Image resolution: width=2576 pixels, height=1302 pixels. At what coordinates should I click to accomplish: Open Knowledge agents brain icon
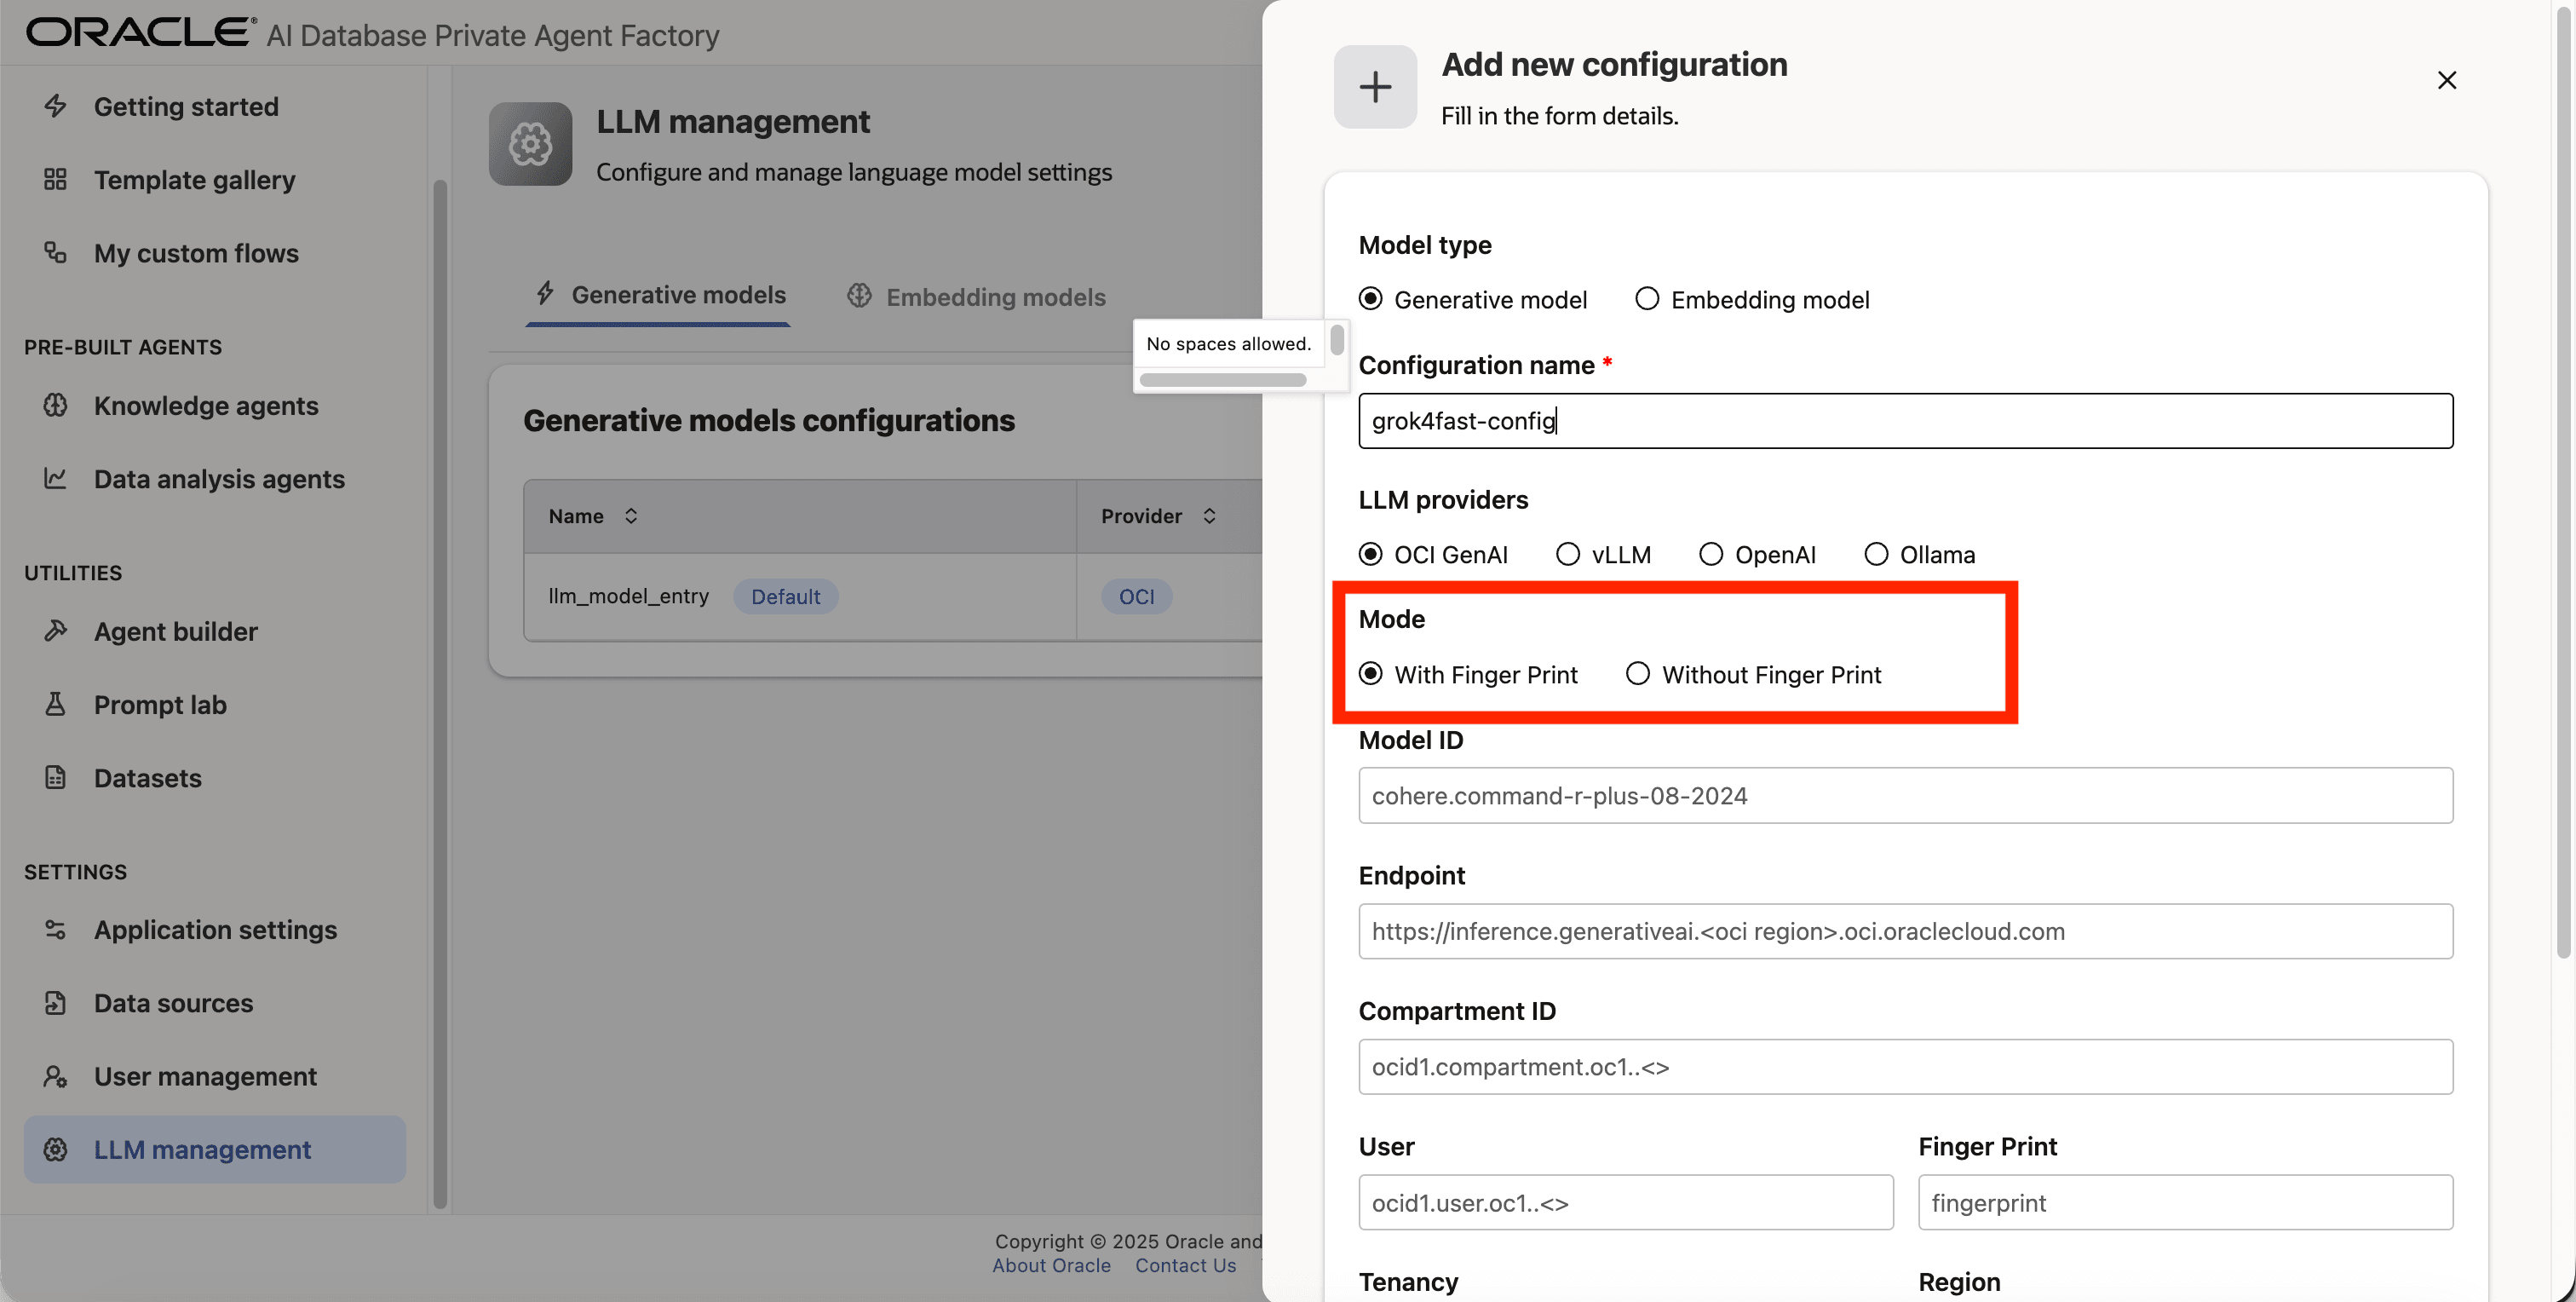(x=55, y=405)
